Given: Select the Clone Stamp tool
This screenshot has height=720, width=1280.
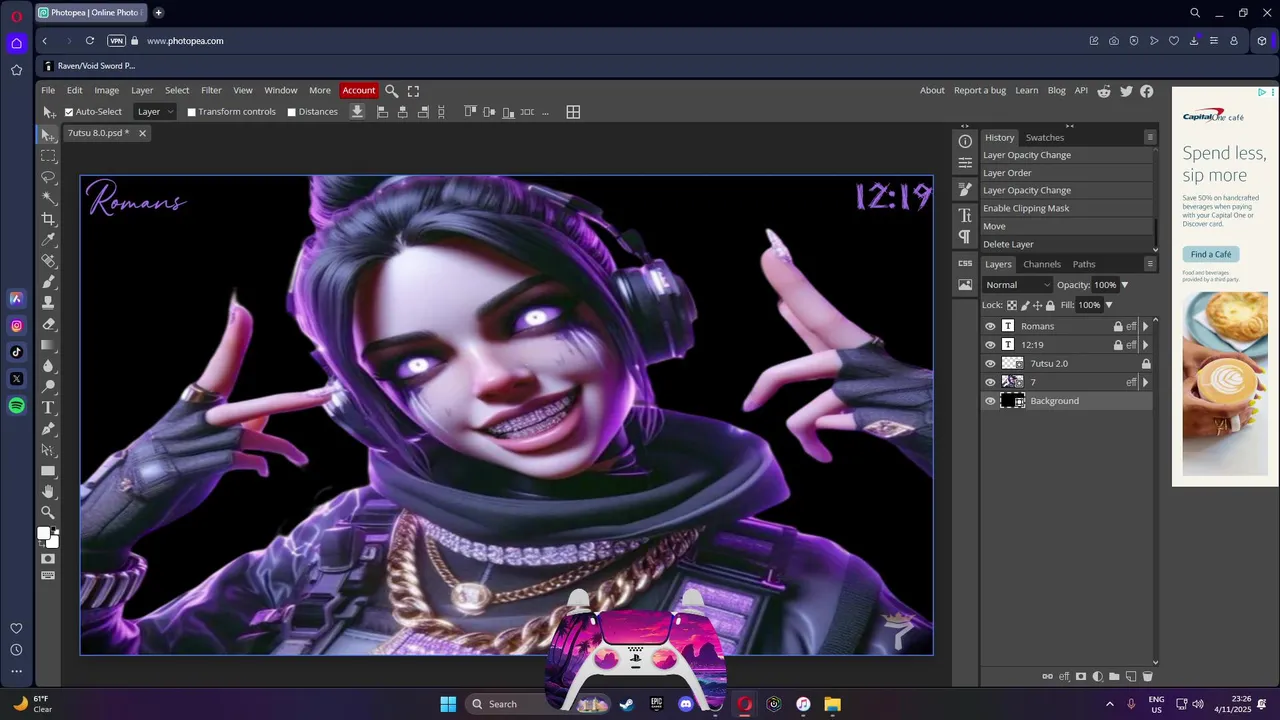Looking at the screenshot, I should pos(48,303).
